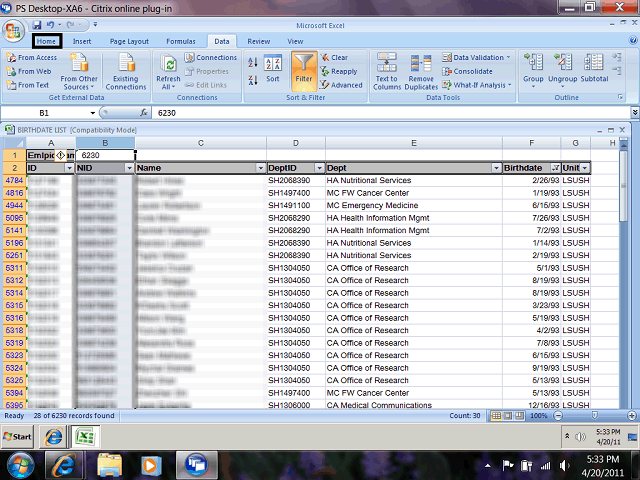Clear the applied filter
The height and width of the screenshot is (480, 640).
(x=333, y=58)
